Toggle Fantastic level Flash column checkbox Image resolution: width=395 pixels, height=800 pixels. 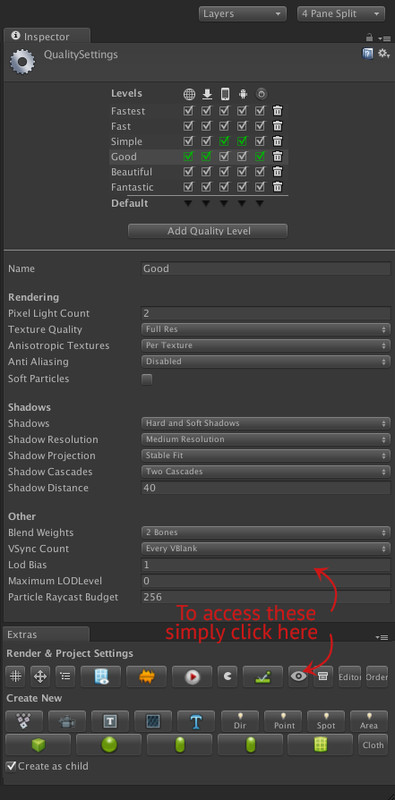point(260,187)
